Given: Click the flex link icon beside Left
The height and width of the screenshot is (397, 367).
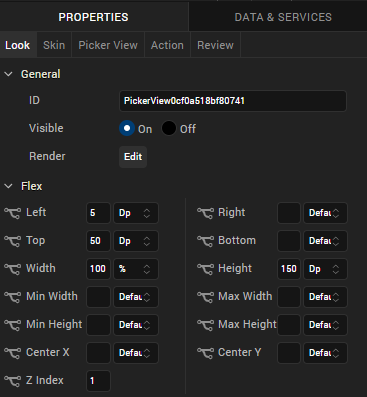Looking at the screenshot, I should 12,213.
